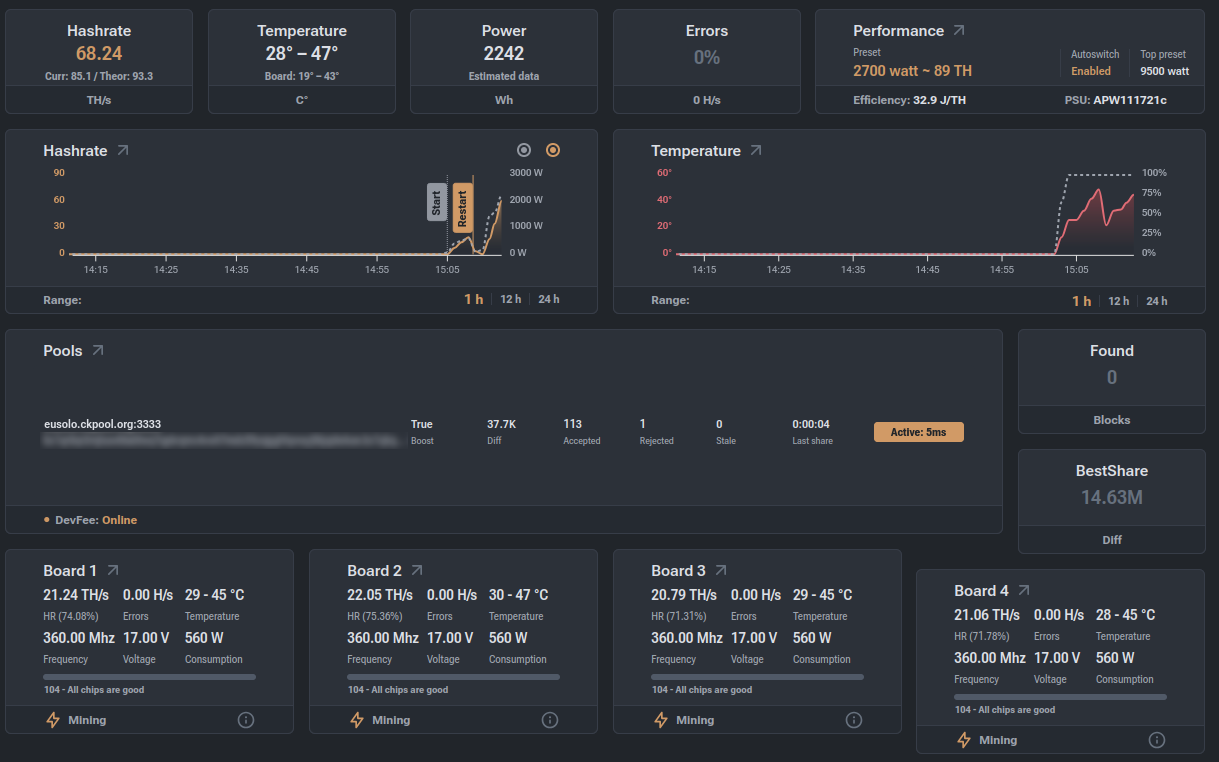Click the Active: 5ms pool button
The height and width of the screenshot is (762, 1219).
(919, 432)
